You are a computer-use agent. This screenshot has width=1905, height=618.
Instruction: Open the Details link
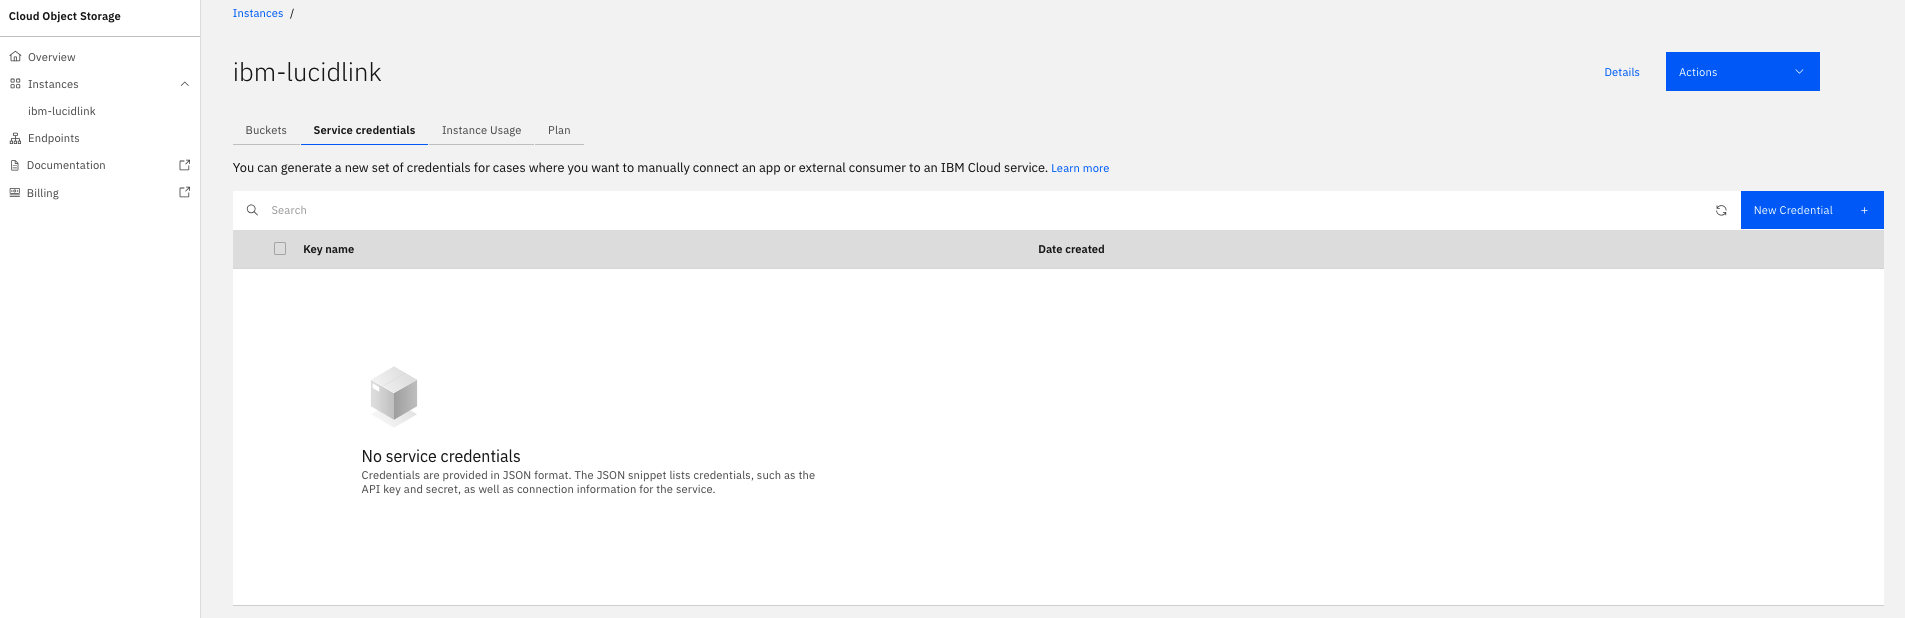pos(1621,72)
